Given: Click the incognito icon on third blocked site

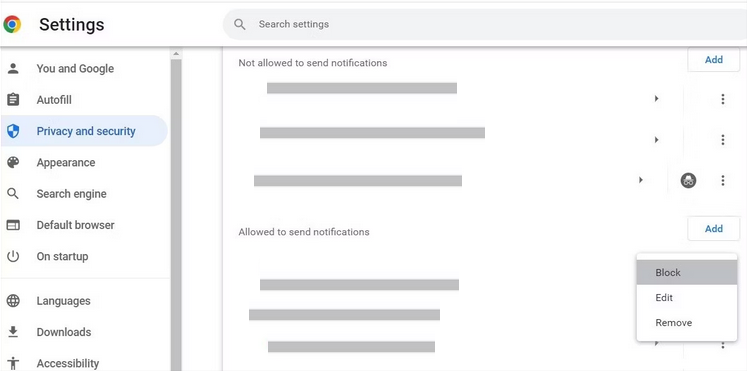Looking at the screenshot, I should pos(688,180).
